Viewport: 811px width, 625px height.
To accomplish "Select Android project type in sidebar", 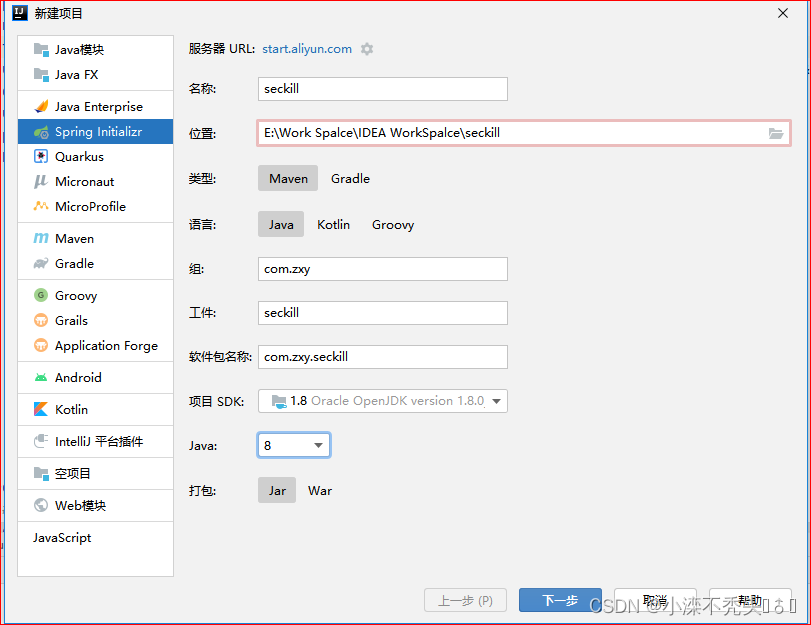I will [x=96, y=377].
